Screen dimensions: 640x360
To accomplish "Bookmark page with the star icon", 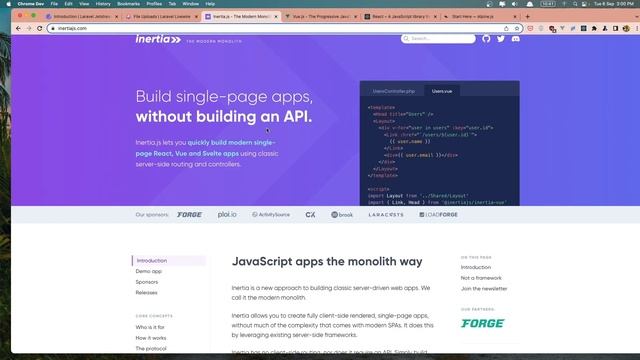I will 517,28.
